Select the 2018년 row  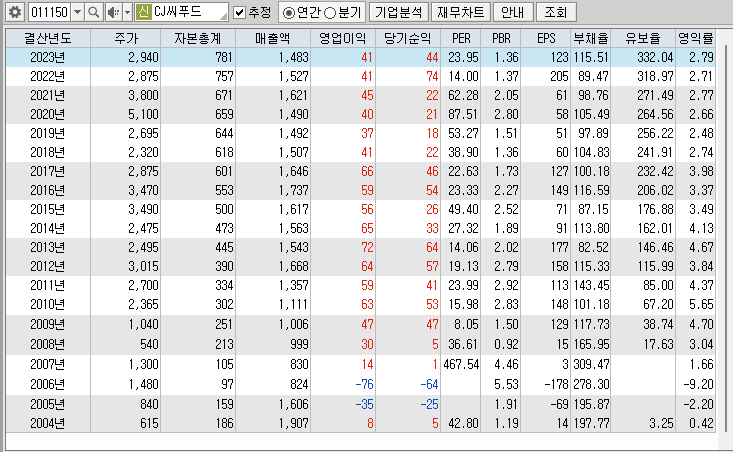coord(360,152)
